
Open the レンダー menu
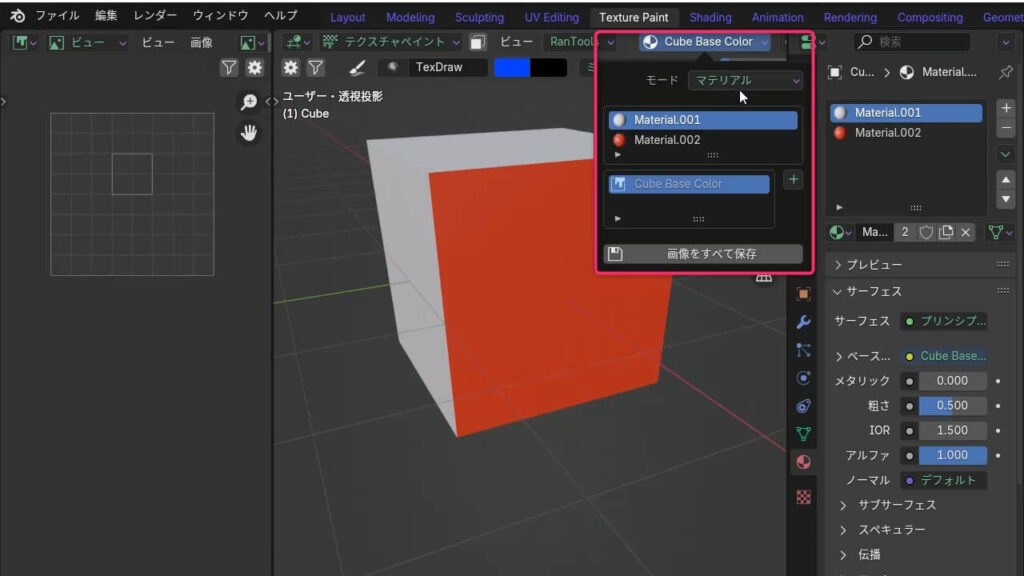(x=155, y=16)
